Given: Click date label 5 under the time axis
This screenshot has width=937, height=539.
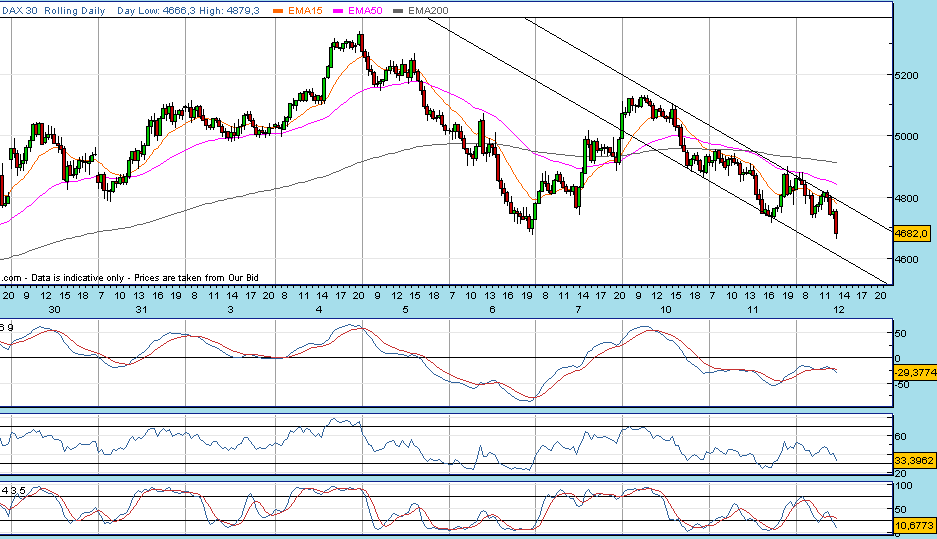Looking at the screenshot, I should tap(406, 310).
